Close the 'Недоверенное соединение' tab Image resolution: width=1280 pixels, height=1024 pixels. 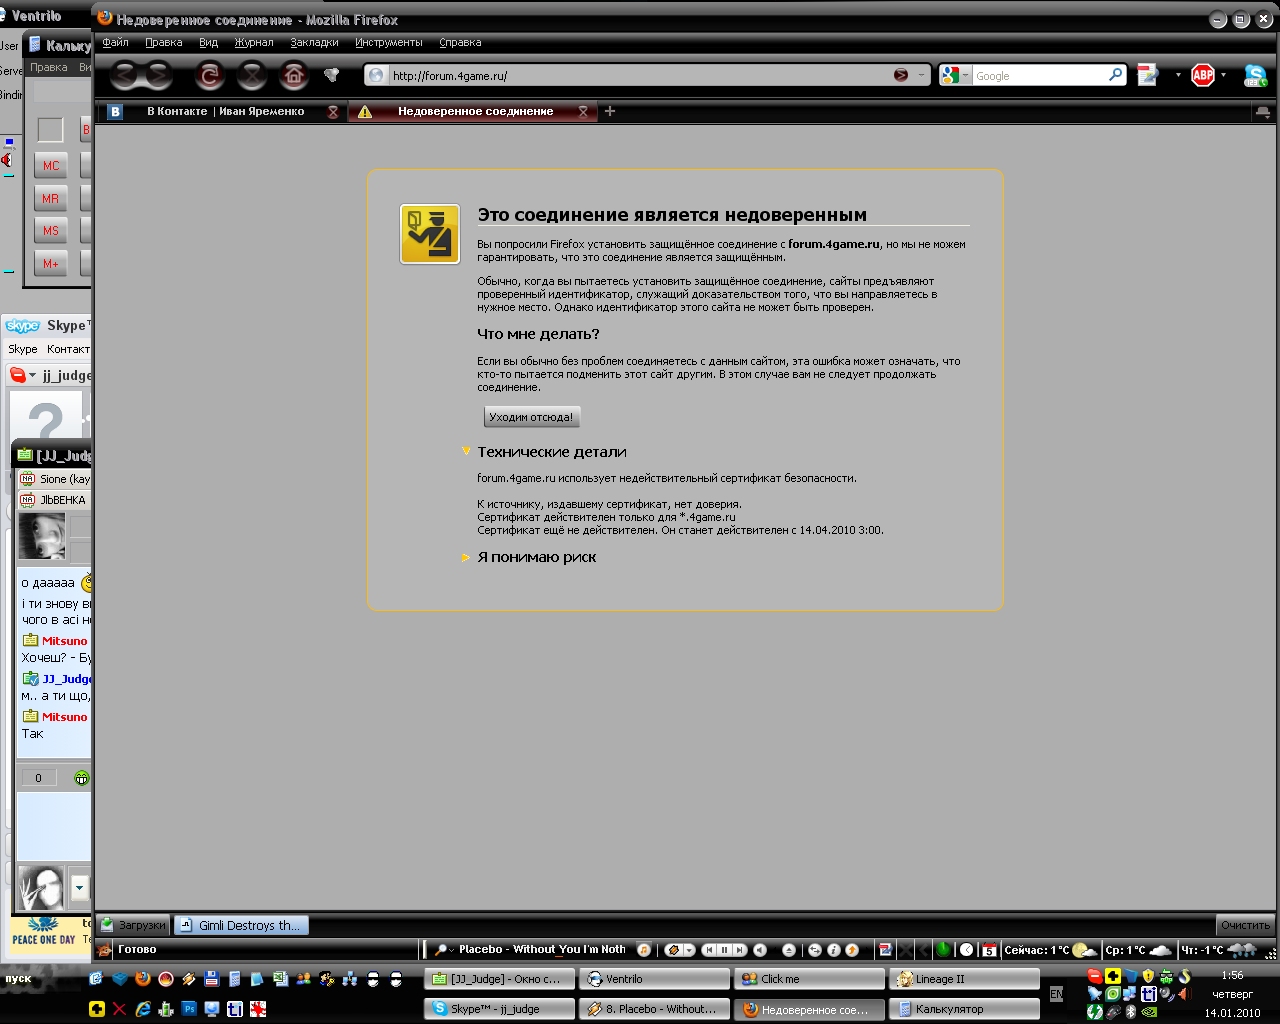tap(583, 112)
